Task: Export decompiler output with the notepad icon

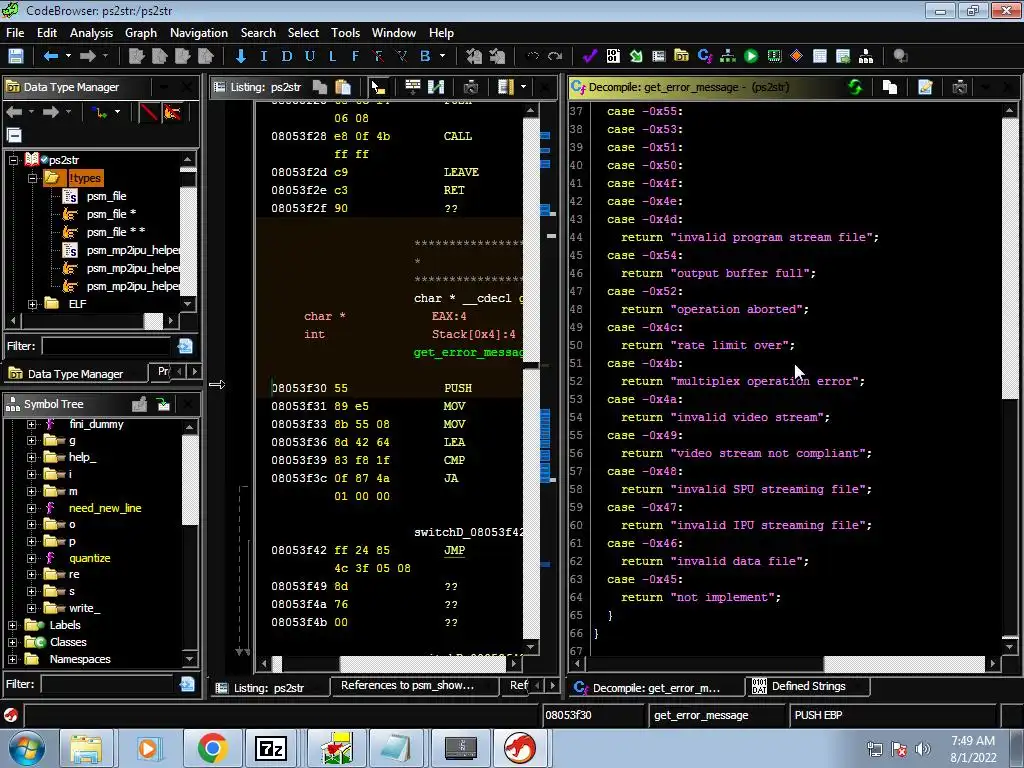Action: point(925,87)
